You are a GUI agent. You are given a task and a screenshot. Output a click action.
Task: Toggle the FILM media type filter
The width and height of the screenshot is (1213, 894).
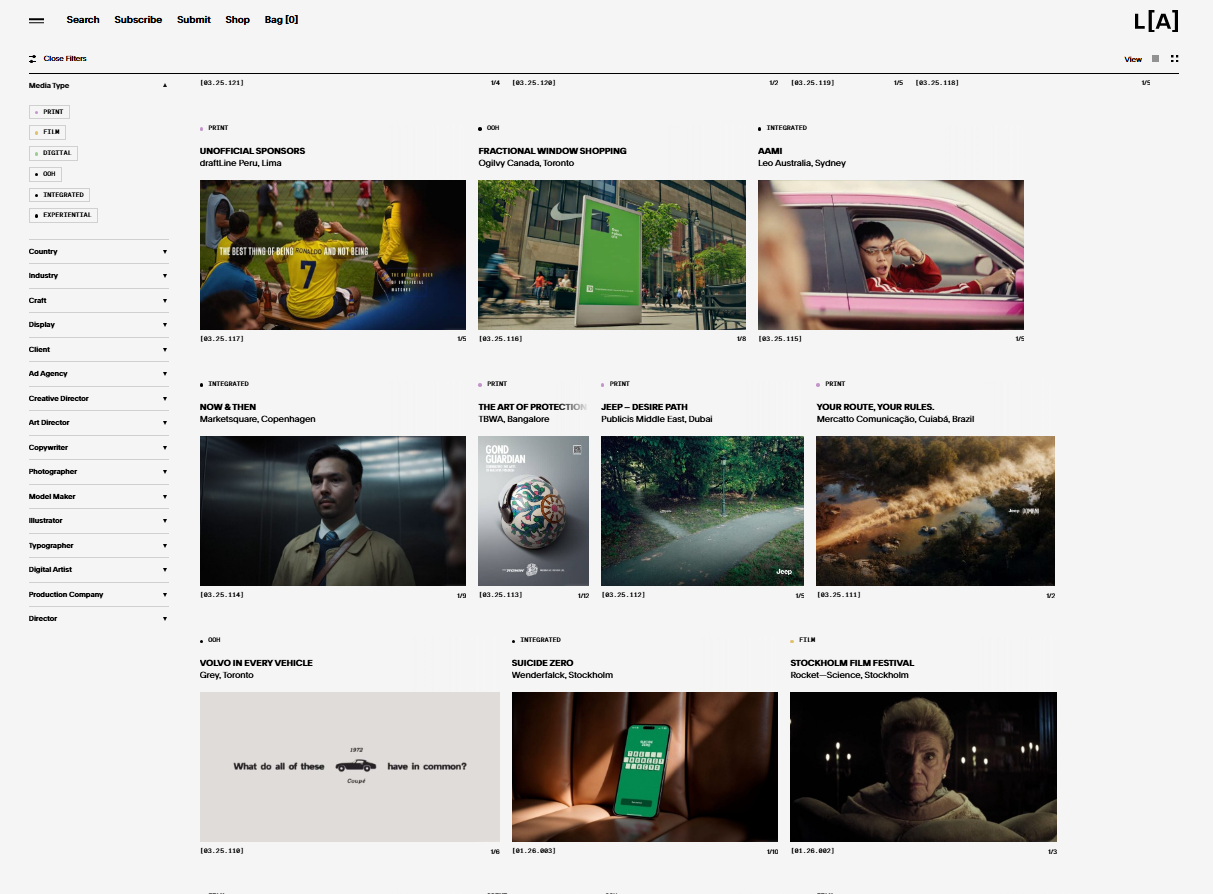click(x=48, y=132)
